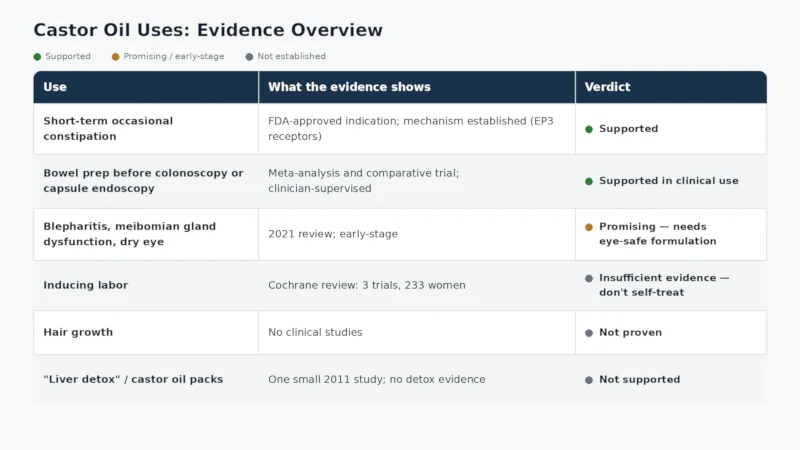
Task: Click the green dot beside "Supported" verdict
Action: tap(589, 129)
